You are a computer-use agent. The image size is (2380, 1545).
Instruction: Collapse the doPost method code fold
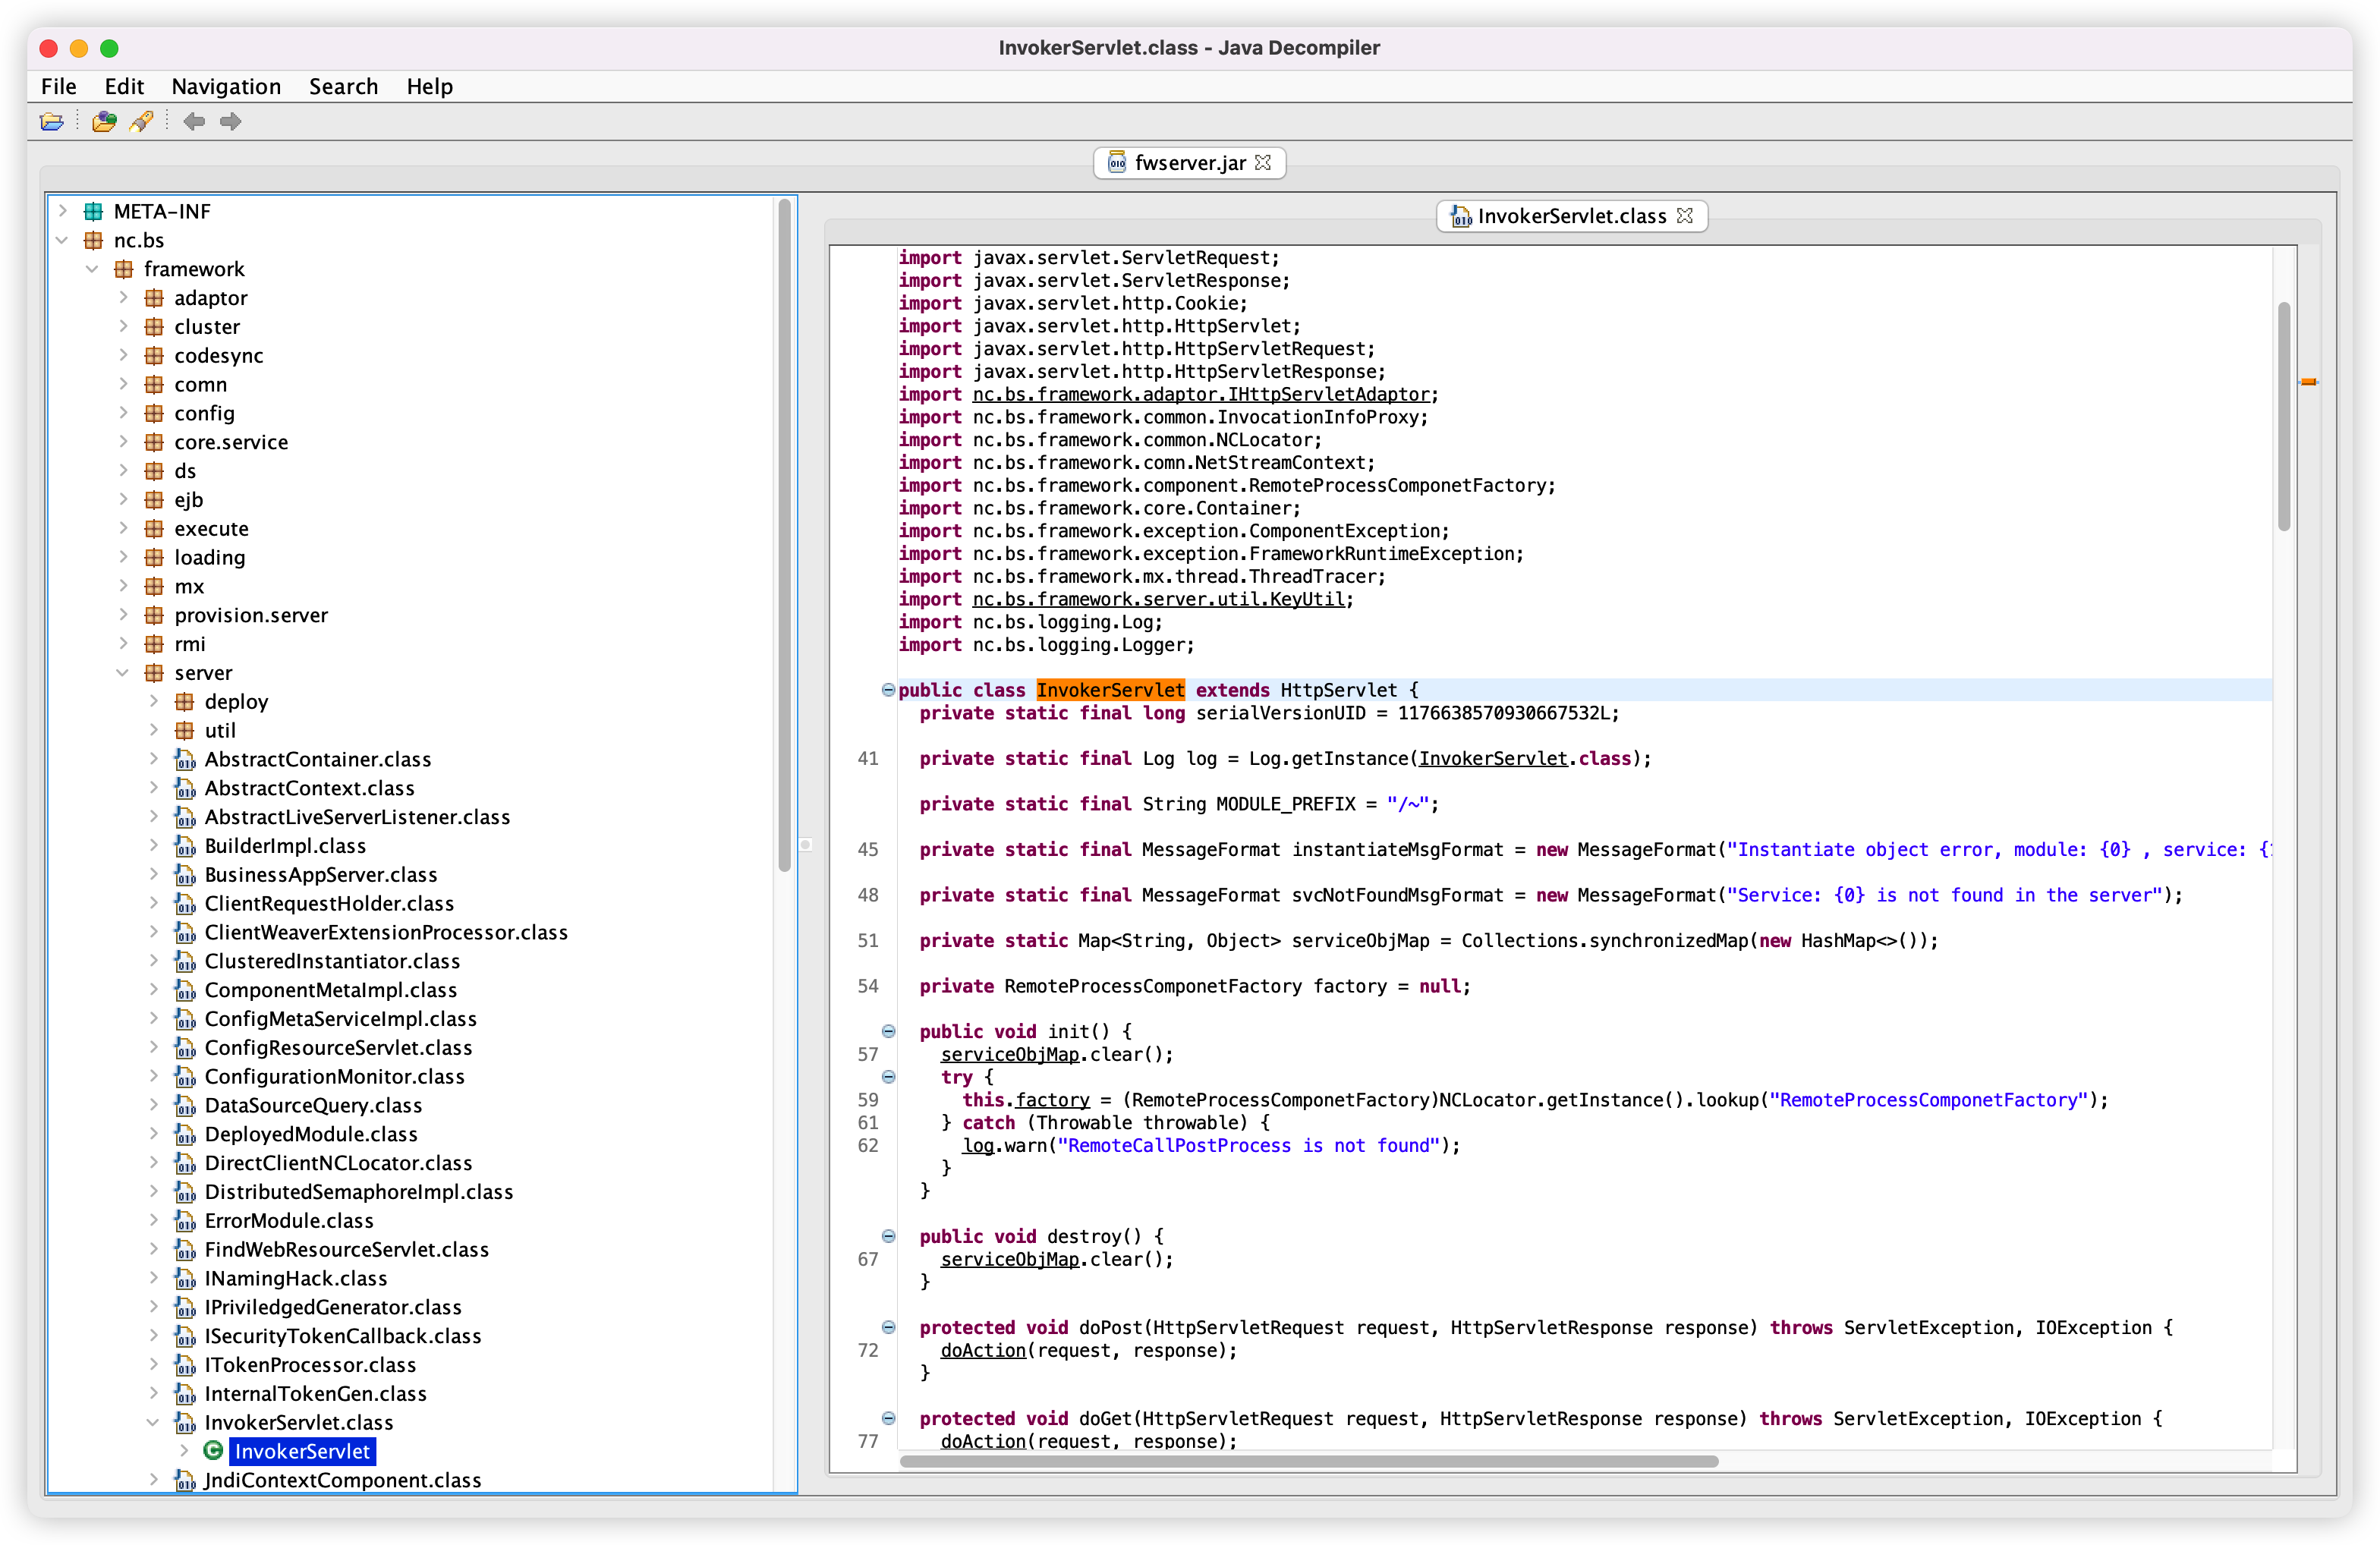point(888,1327)
